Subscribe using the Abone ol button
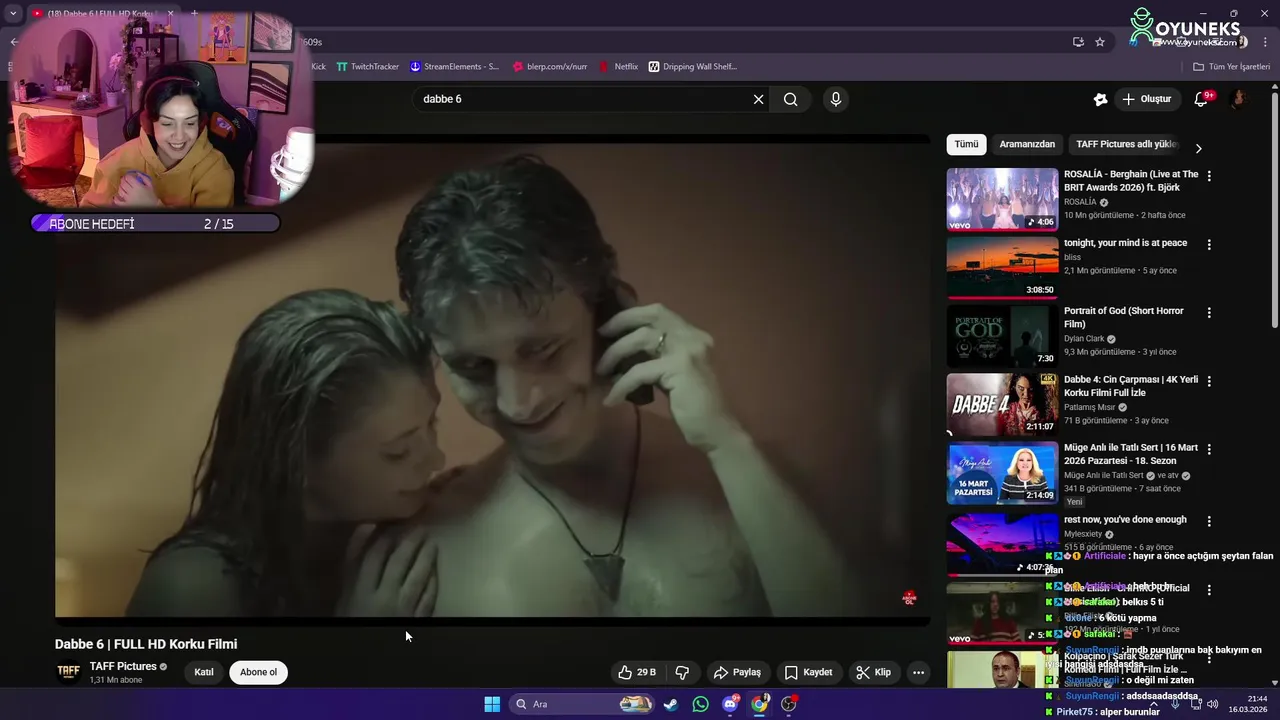Screen dimensions: 1280x720 tap(258, 672)
